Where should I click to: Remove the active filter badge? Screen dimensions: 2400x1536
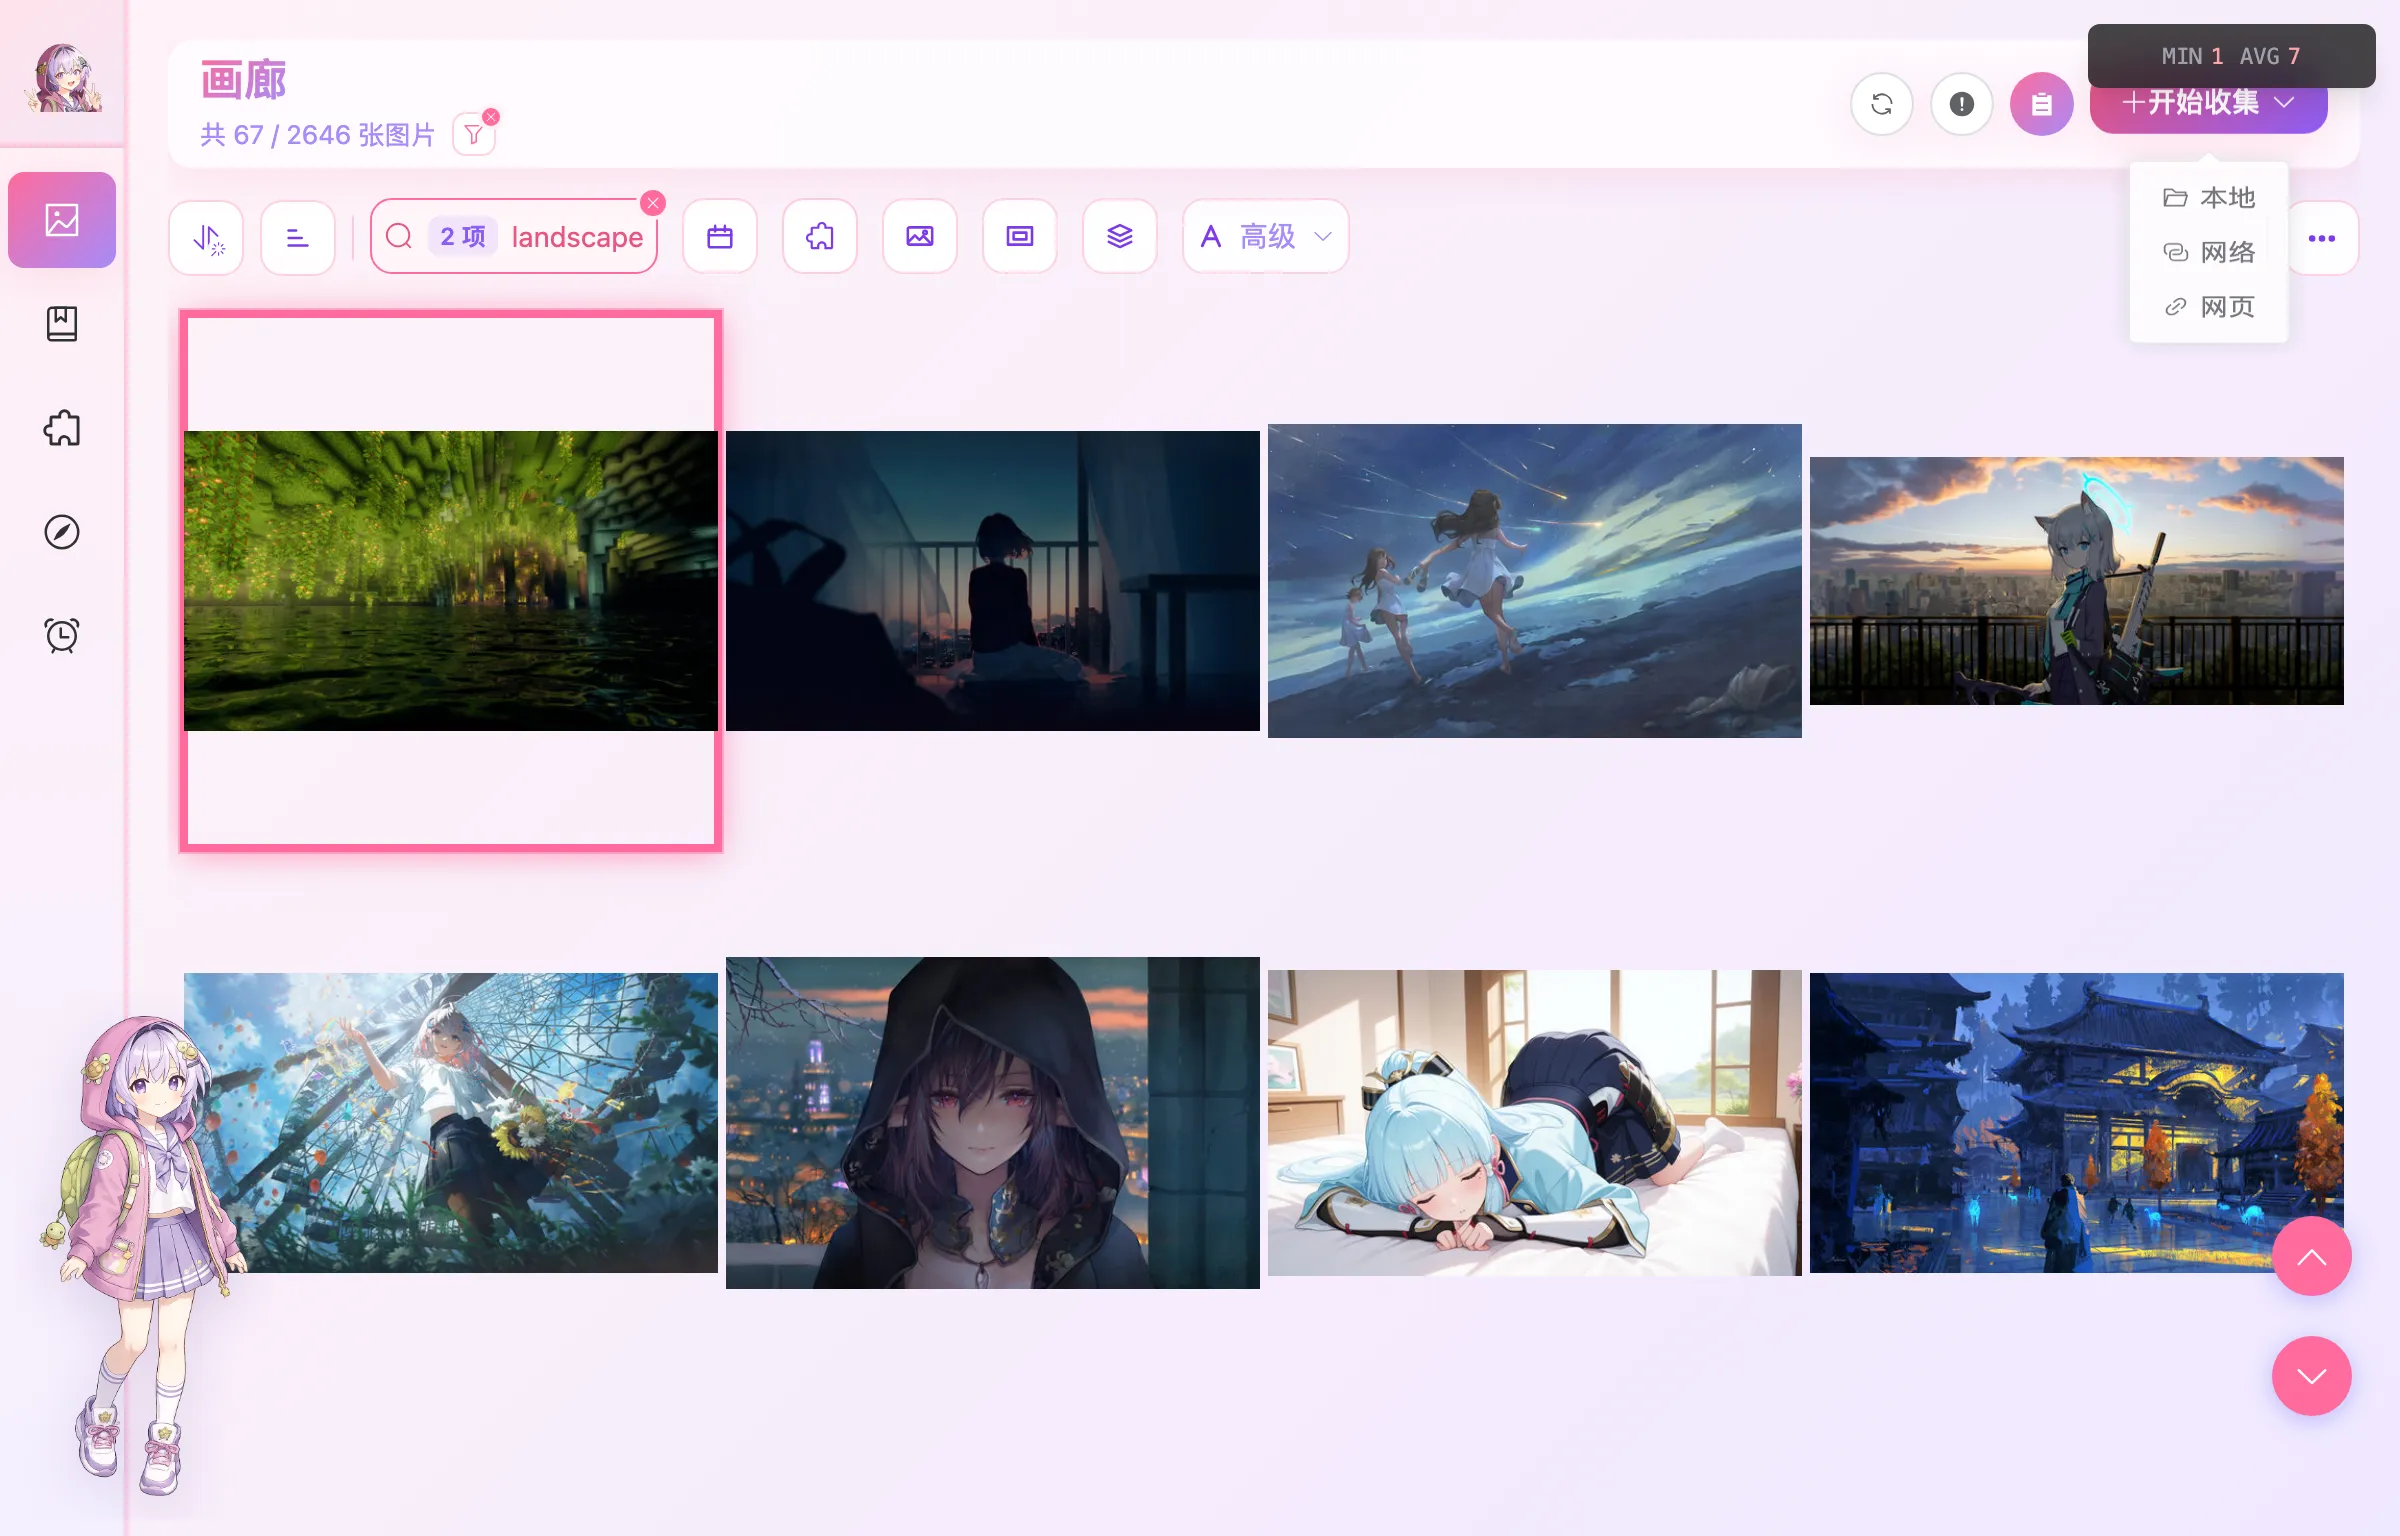[x=491, y=117]
